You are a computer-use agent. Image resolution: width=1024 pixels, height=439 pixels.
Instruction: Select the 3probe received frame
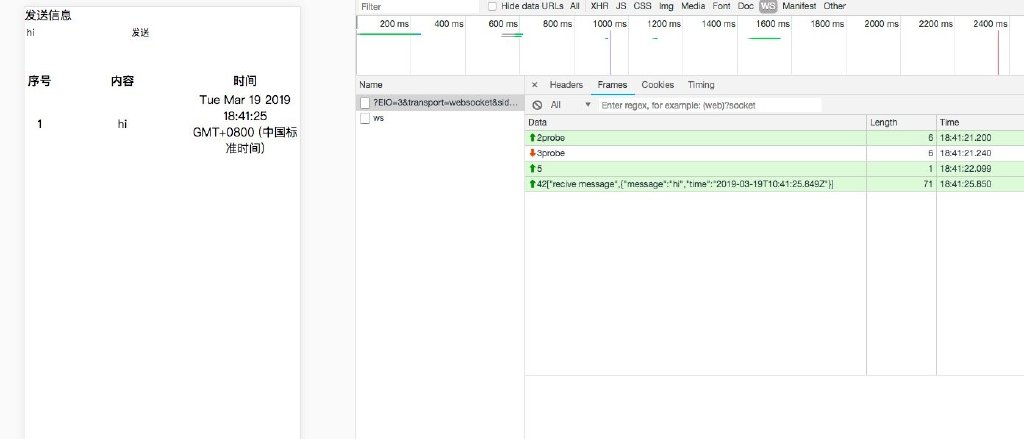tap(774, 153)
